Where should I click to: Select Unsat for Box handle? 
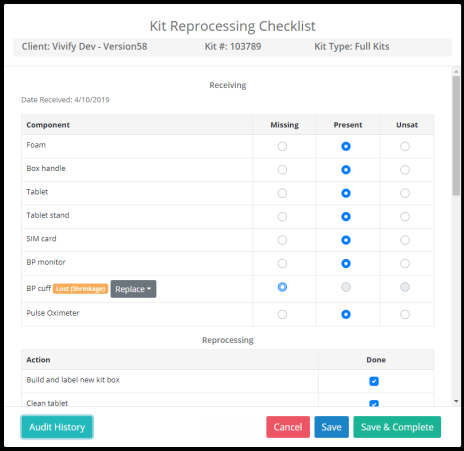tap(405, 170)
